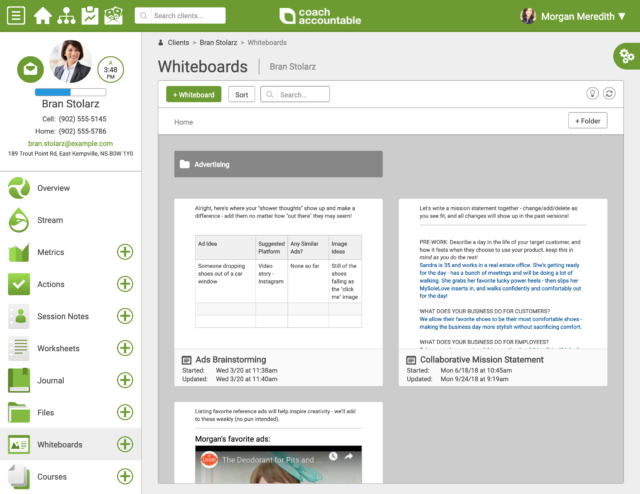Open the Collaborative Mission Statement whiteboard

click(x=503, y=292)
